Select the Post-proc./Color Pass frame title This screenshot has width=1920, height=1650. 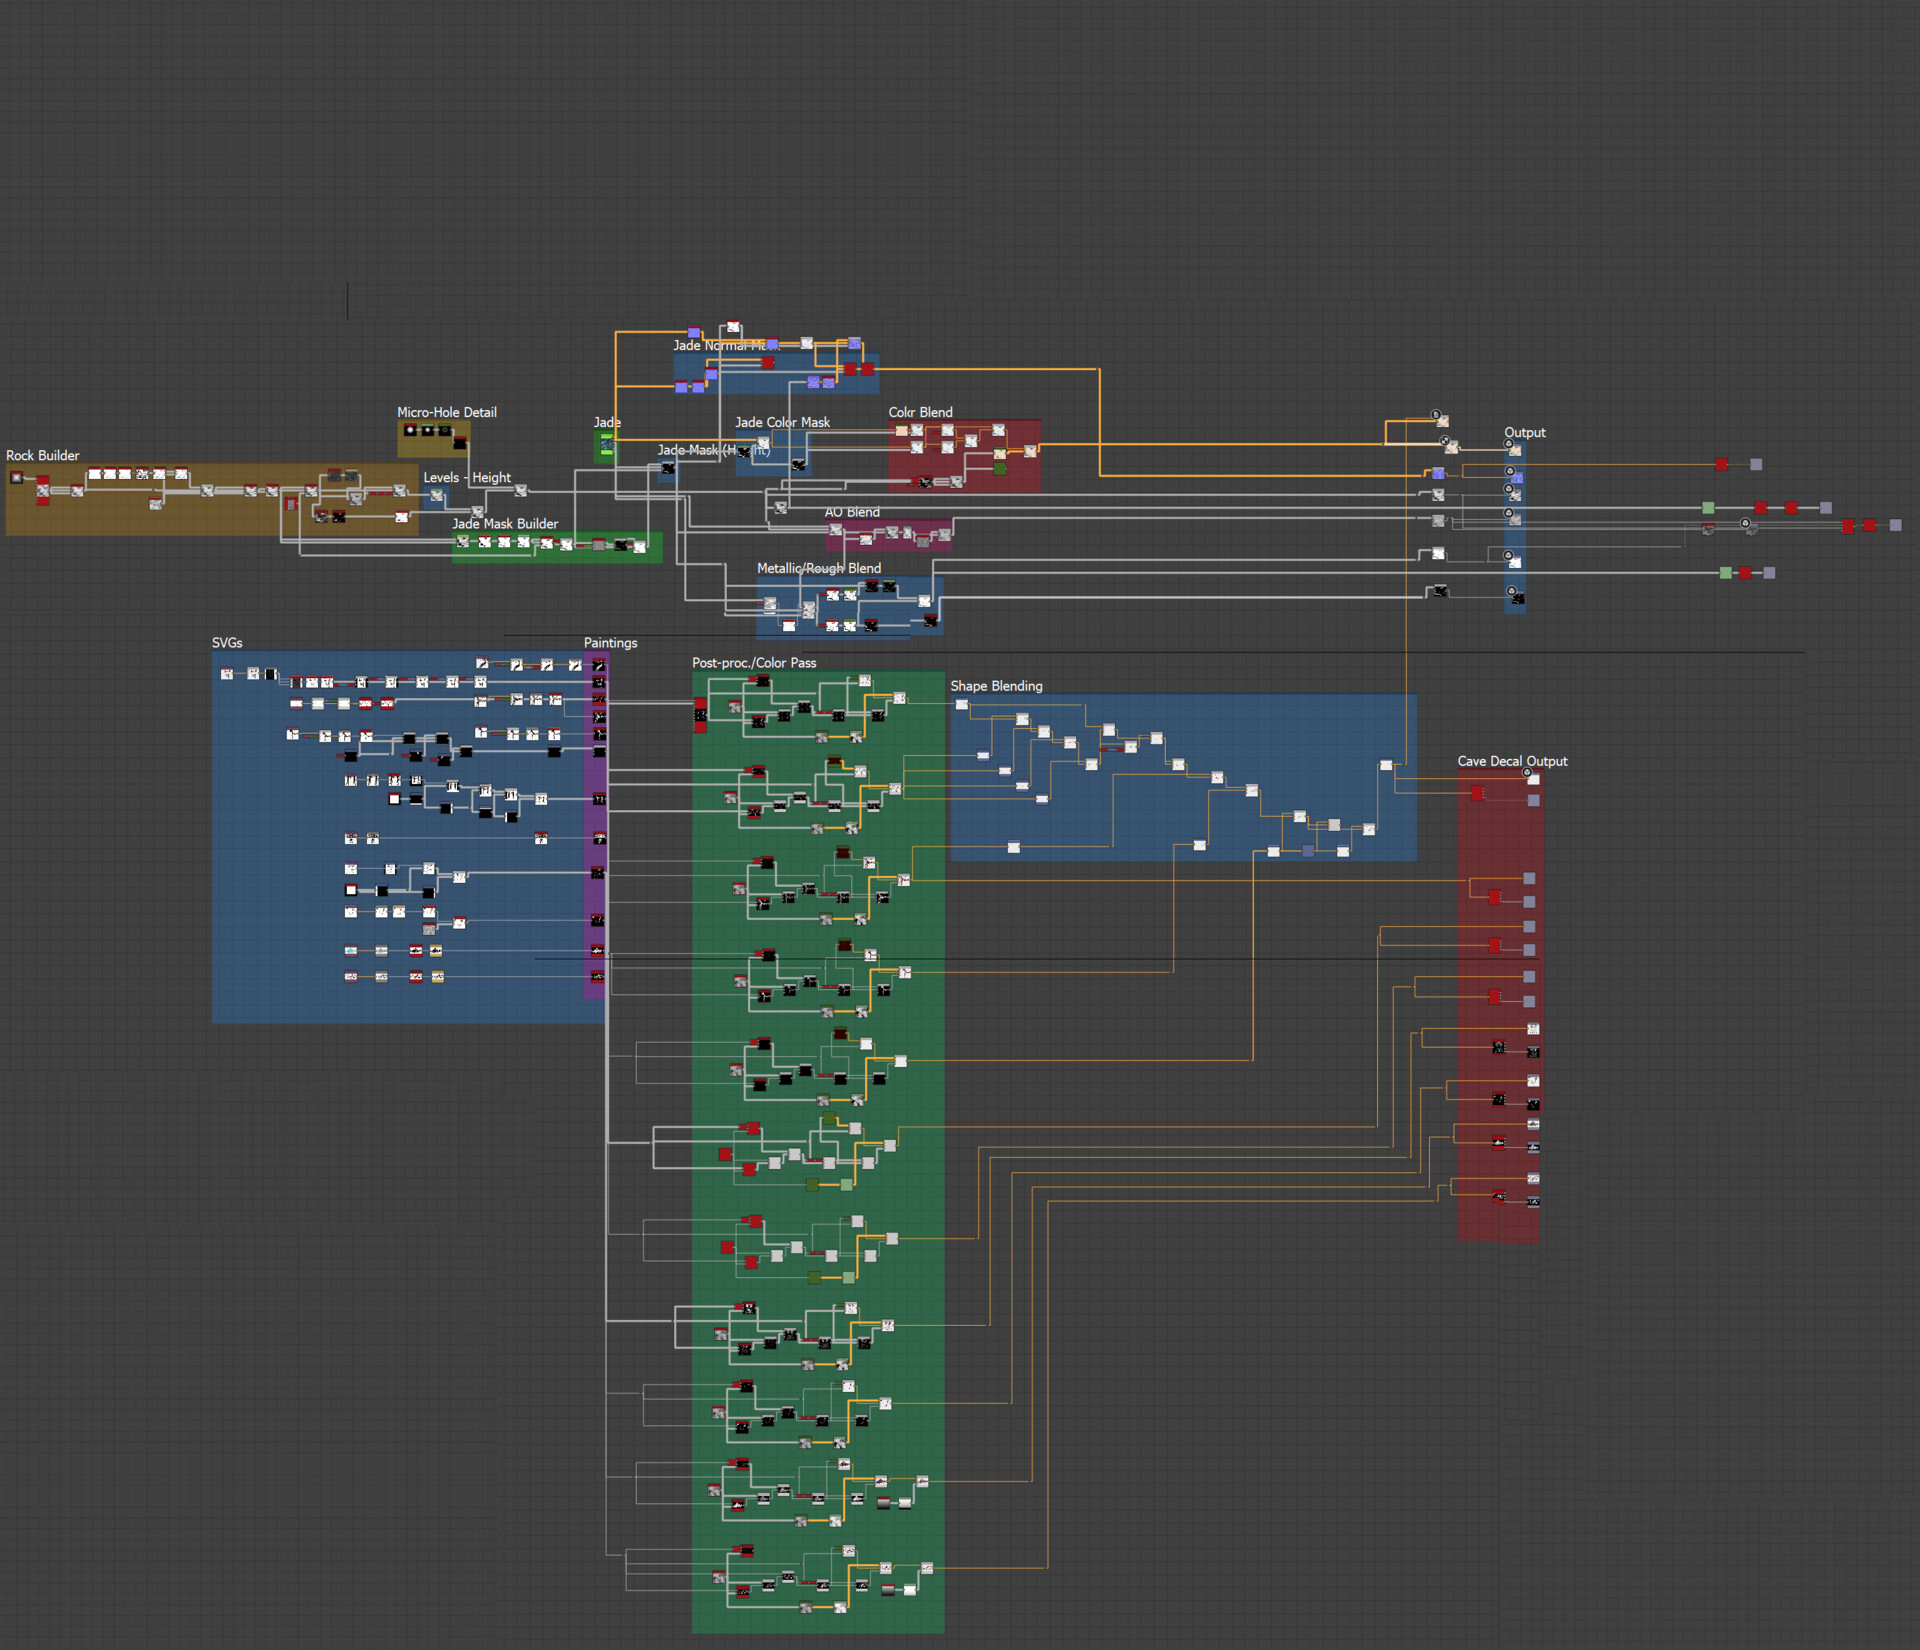click(x=754, y=663)
